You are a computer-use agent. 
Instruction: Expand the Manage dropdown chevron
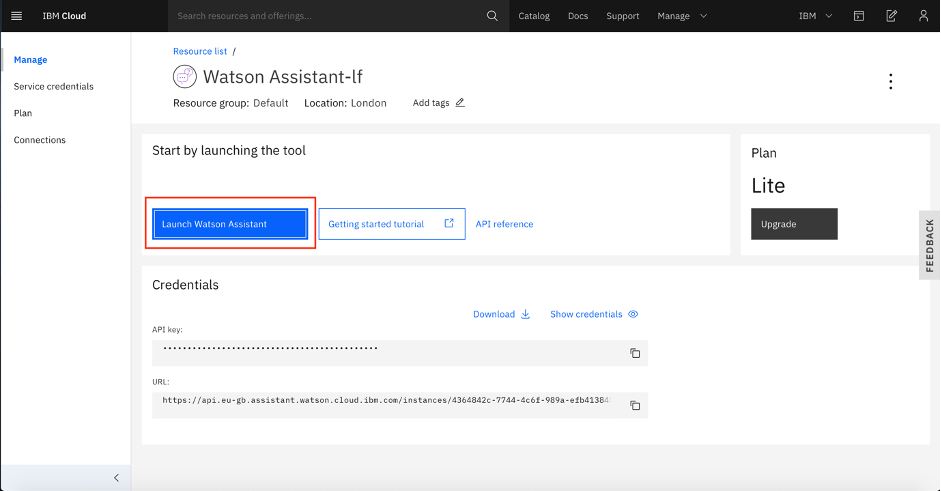click(703, 16)
